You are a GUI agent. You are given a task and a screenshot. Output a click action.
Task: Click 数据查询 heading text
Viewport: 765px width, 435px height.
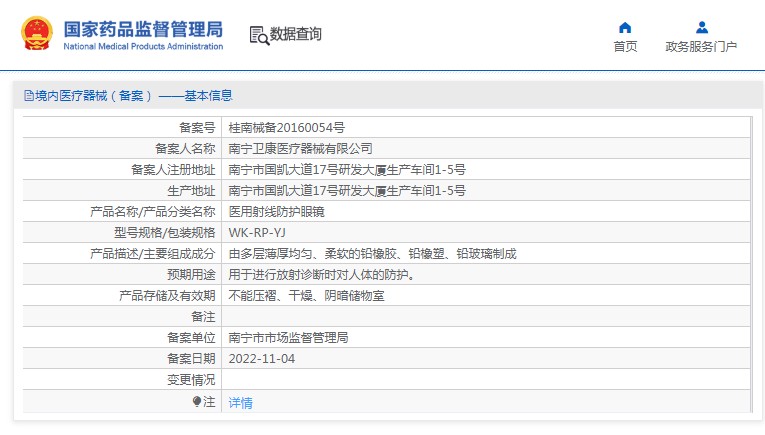click(296, 34)
